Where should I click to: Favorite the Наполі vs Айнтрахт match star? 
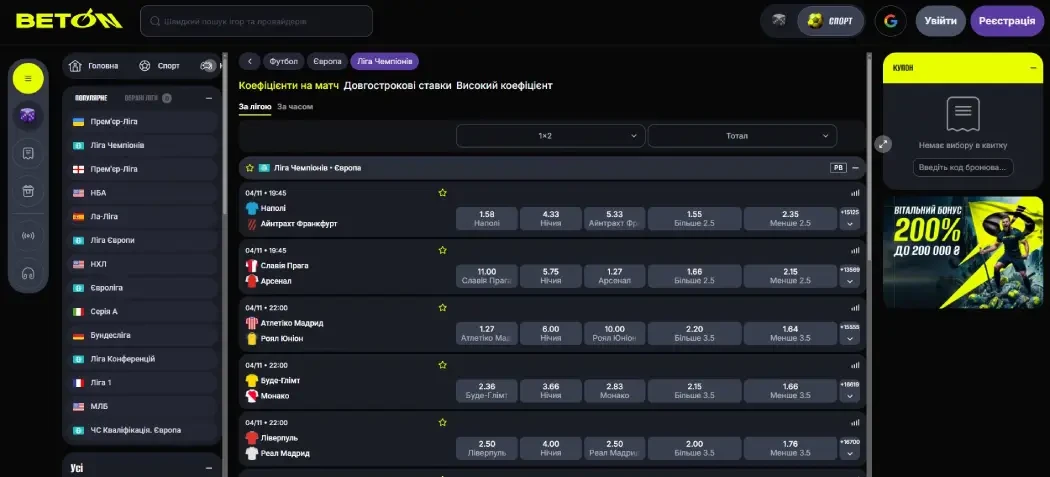(x=442, y=193)
